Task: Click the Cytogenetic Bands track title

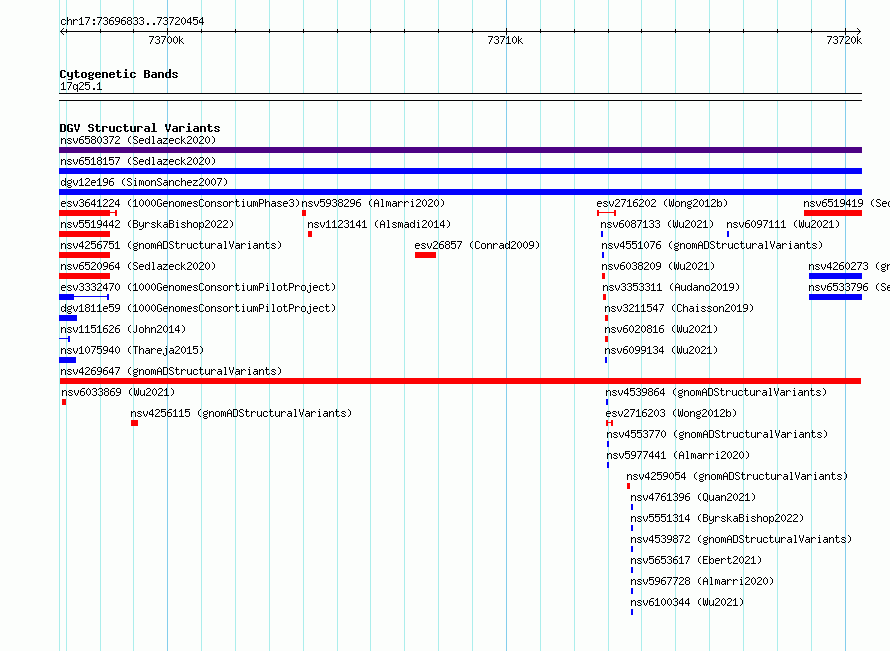Action: (x=119, y=74)
